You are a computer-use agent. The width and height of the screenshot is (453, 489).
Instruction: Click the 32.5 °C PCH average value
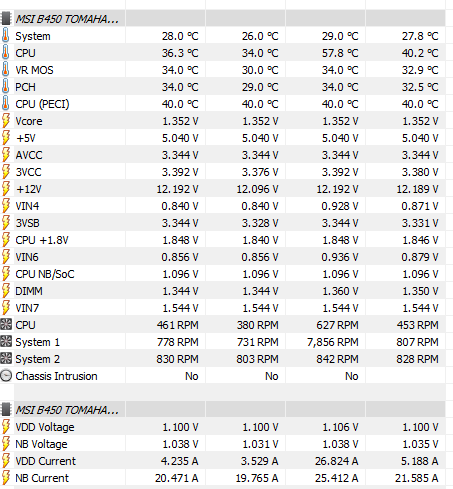420,87
